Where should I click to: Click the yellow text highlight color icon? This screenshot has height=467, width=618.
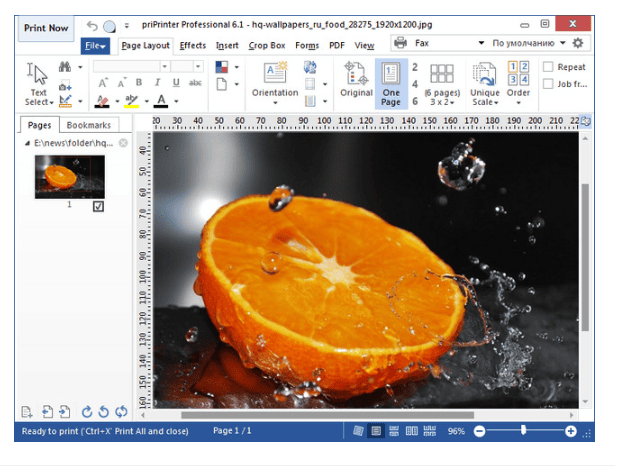tap(131, 101)
